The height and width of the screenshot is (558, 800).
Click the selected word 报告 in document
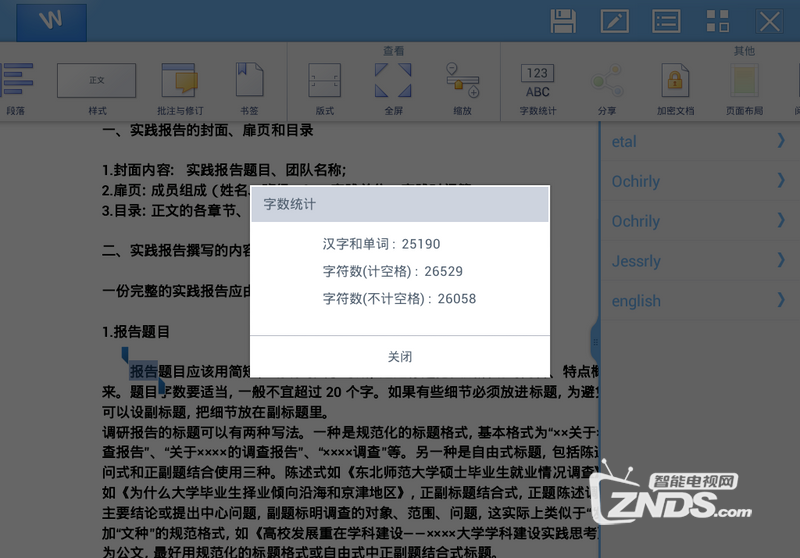pos(143,371)
